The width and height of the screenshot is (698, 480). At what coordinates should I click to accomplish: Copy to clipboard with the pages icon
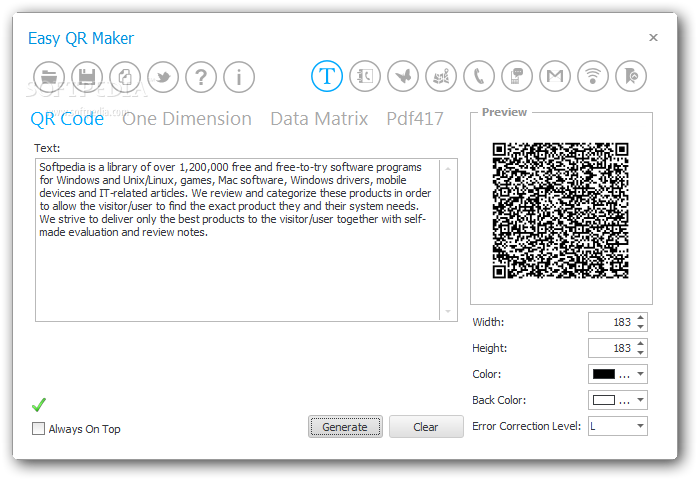(x=125, y=77)
